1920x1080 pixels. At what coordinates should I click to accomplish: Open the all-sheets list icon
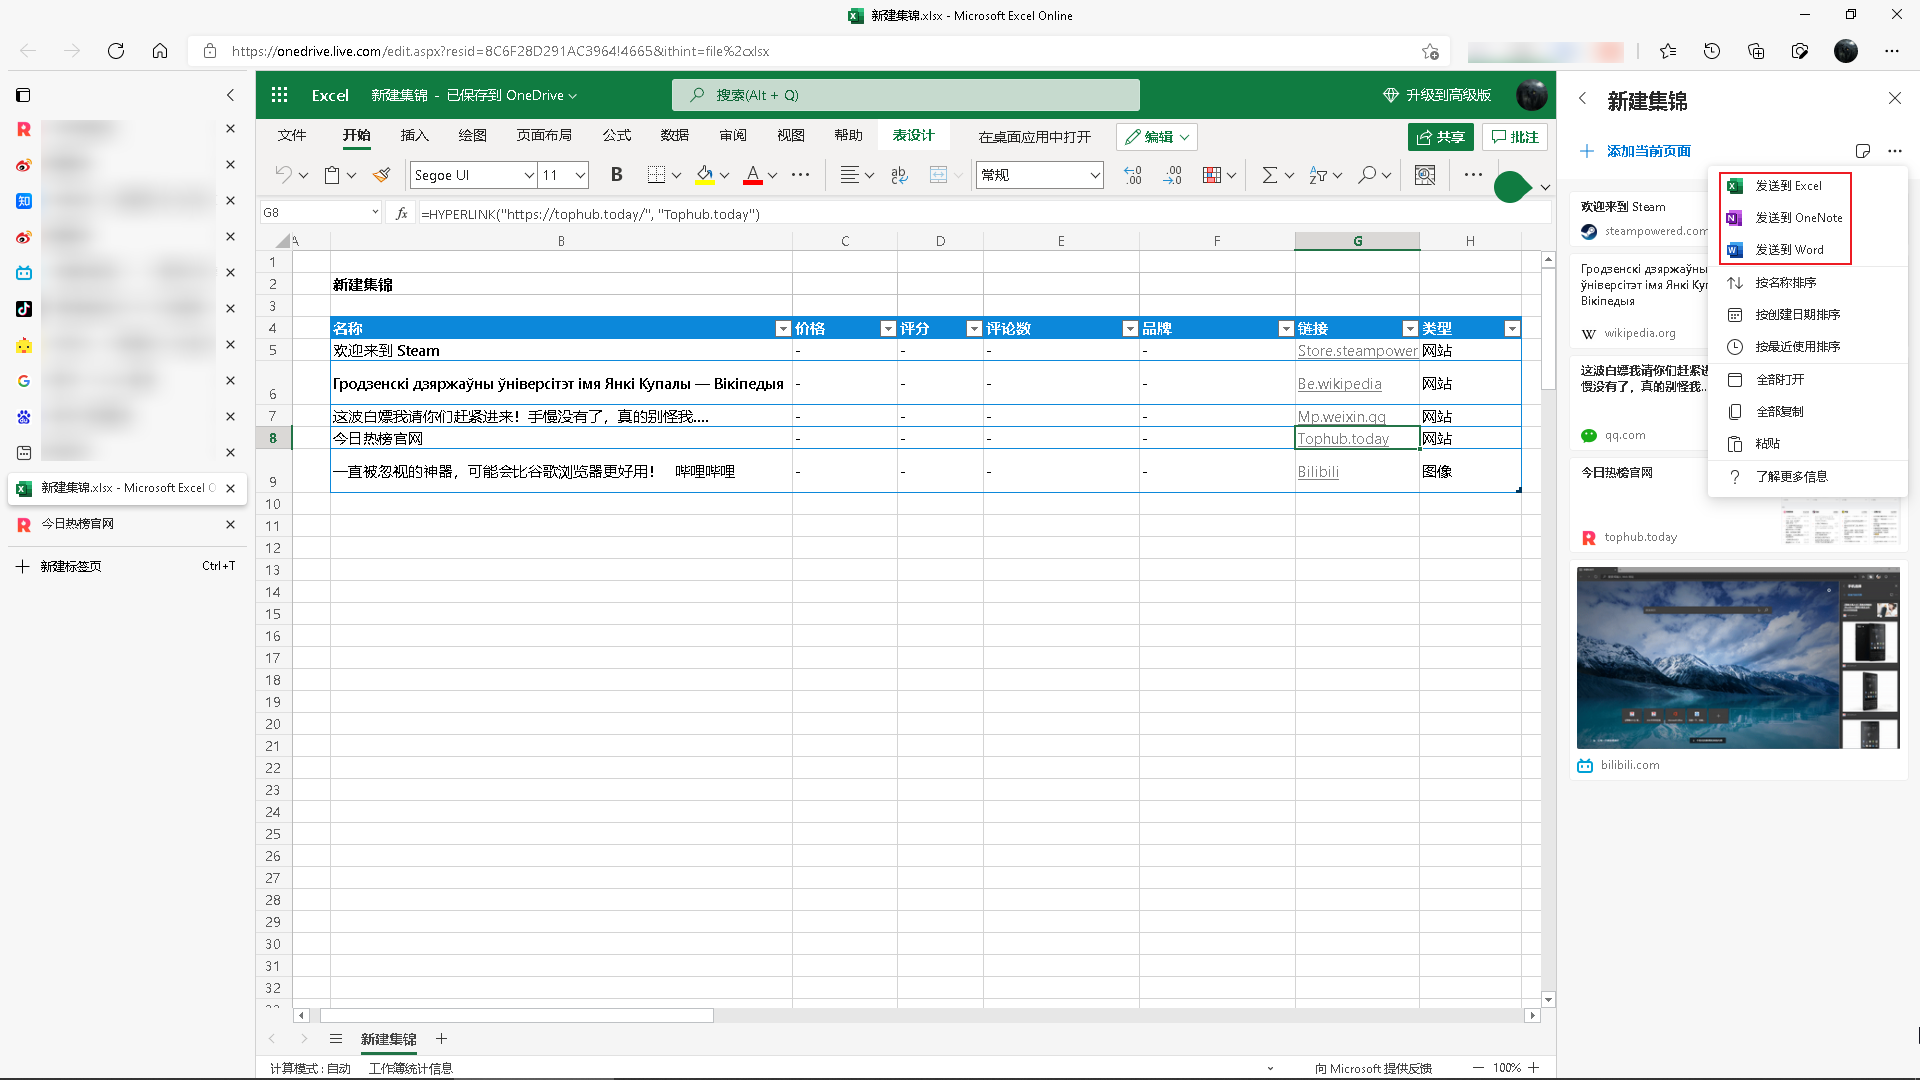pyautogui.click(x=336, y=1039)
